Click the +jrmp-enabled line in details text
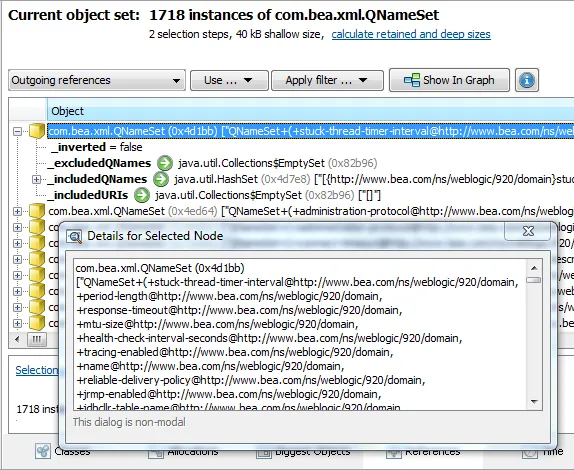This screenshot has height=470, width=574. pyautogui.click(x=229, y=394)
